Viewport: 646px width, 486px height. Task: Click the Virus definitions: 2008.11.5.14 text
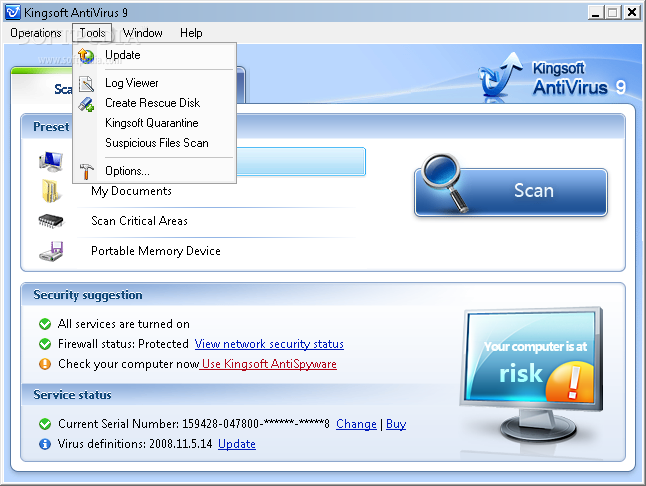click(x=135, y=444)
